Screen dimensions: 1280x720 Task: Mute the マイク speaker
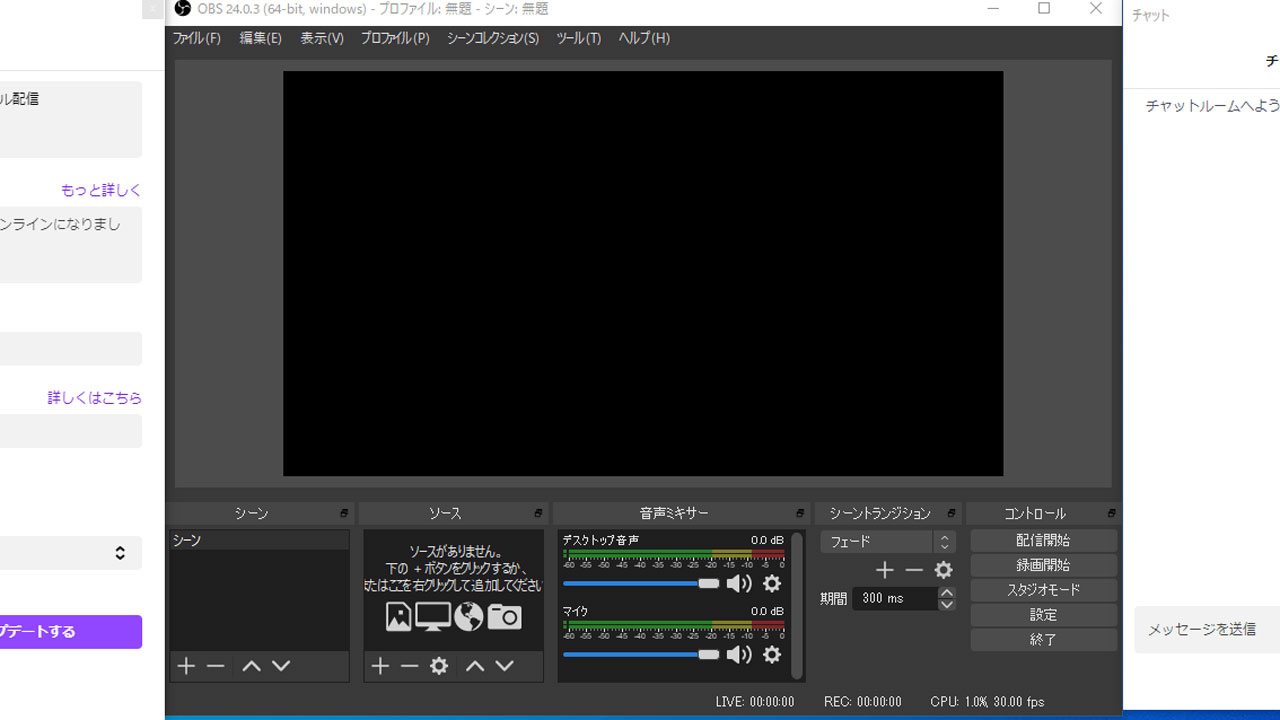point(739,655)
